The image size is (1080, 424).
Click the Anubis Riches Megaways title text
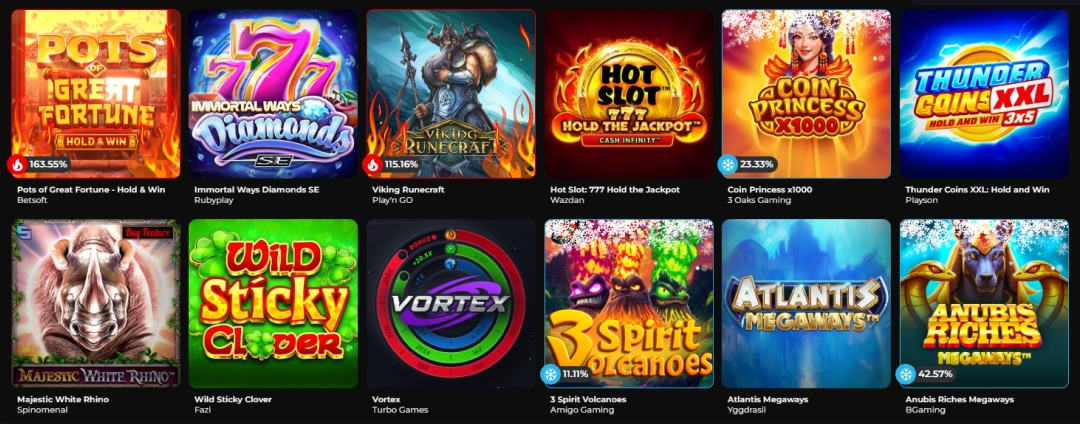[x=959, y=399]
